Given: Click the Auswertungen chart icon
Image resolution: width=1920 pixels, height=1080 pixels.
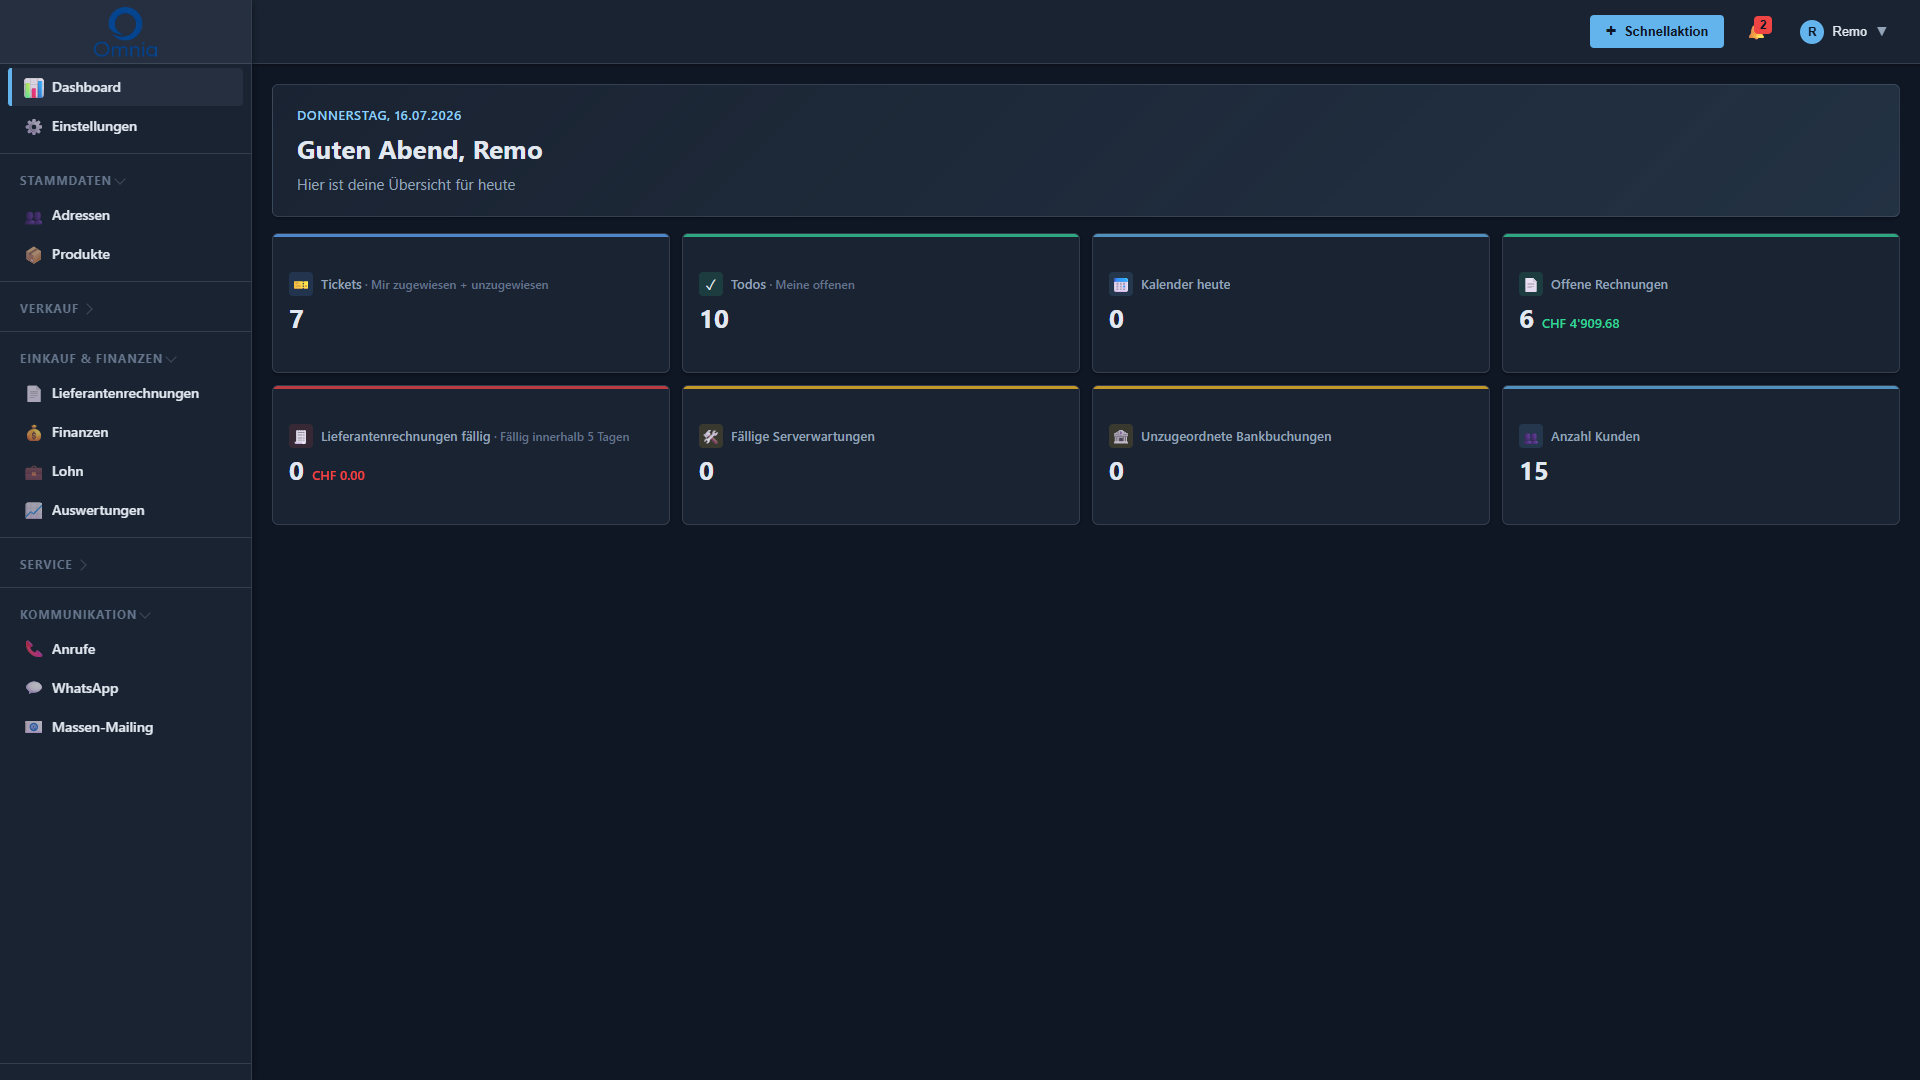Looking at the screenshot, I should [34, 511].
